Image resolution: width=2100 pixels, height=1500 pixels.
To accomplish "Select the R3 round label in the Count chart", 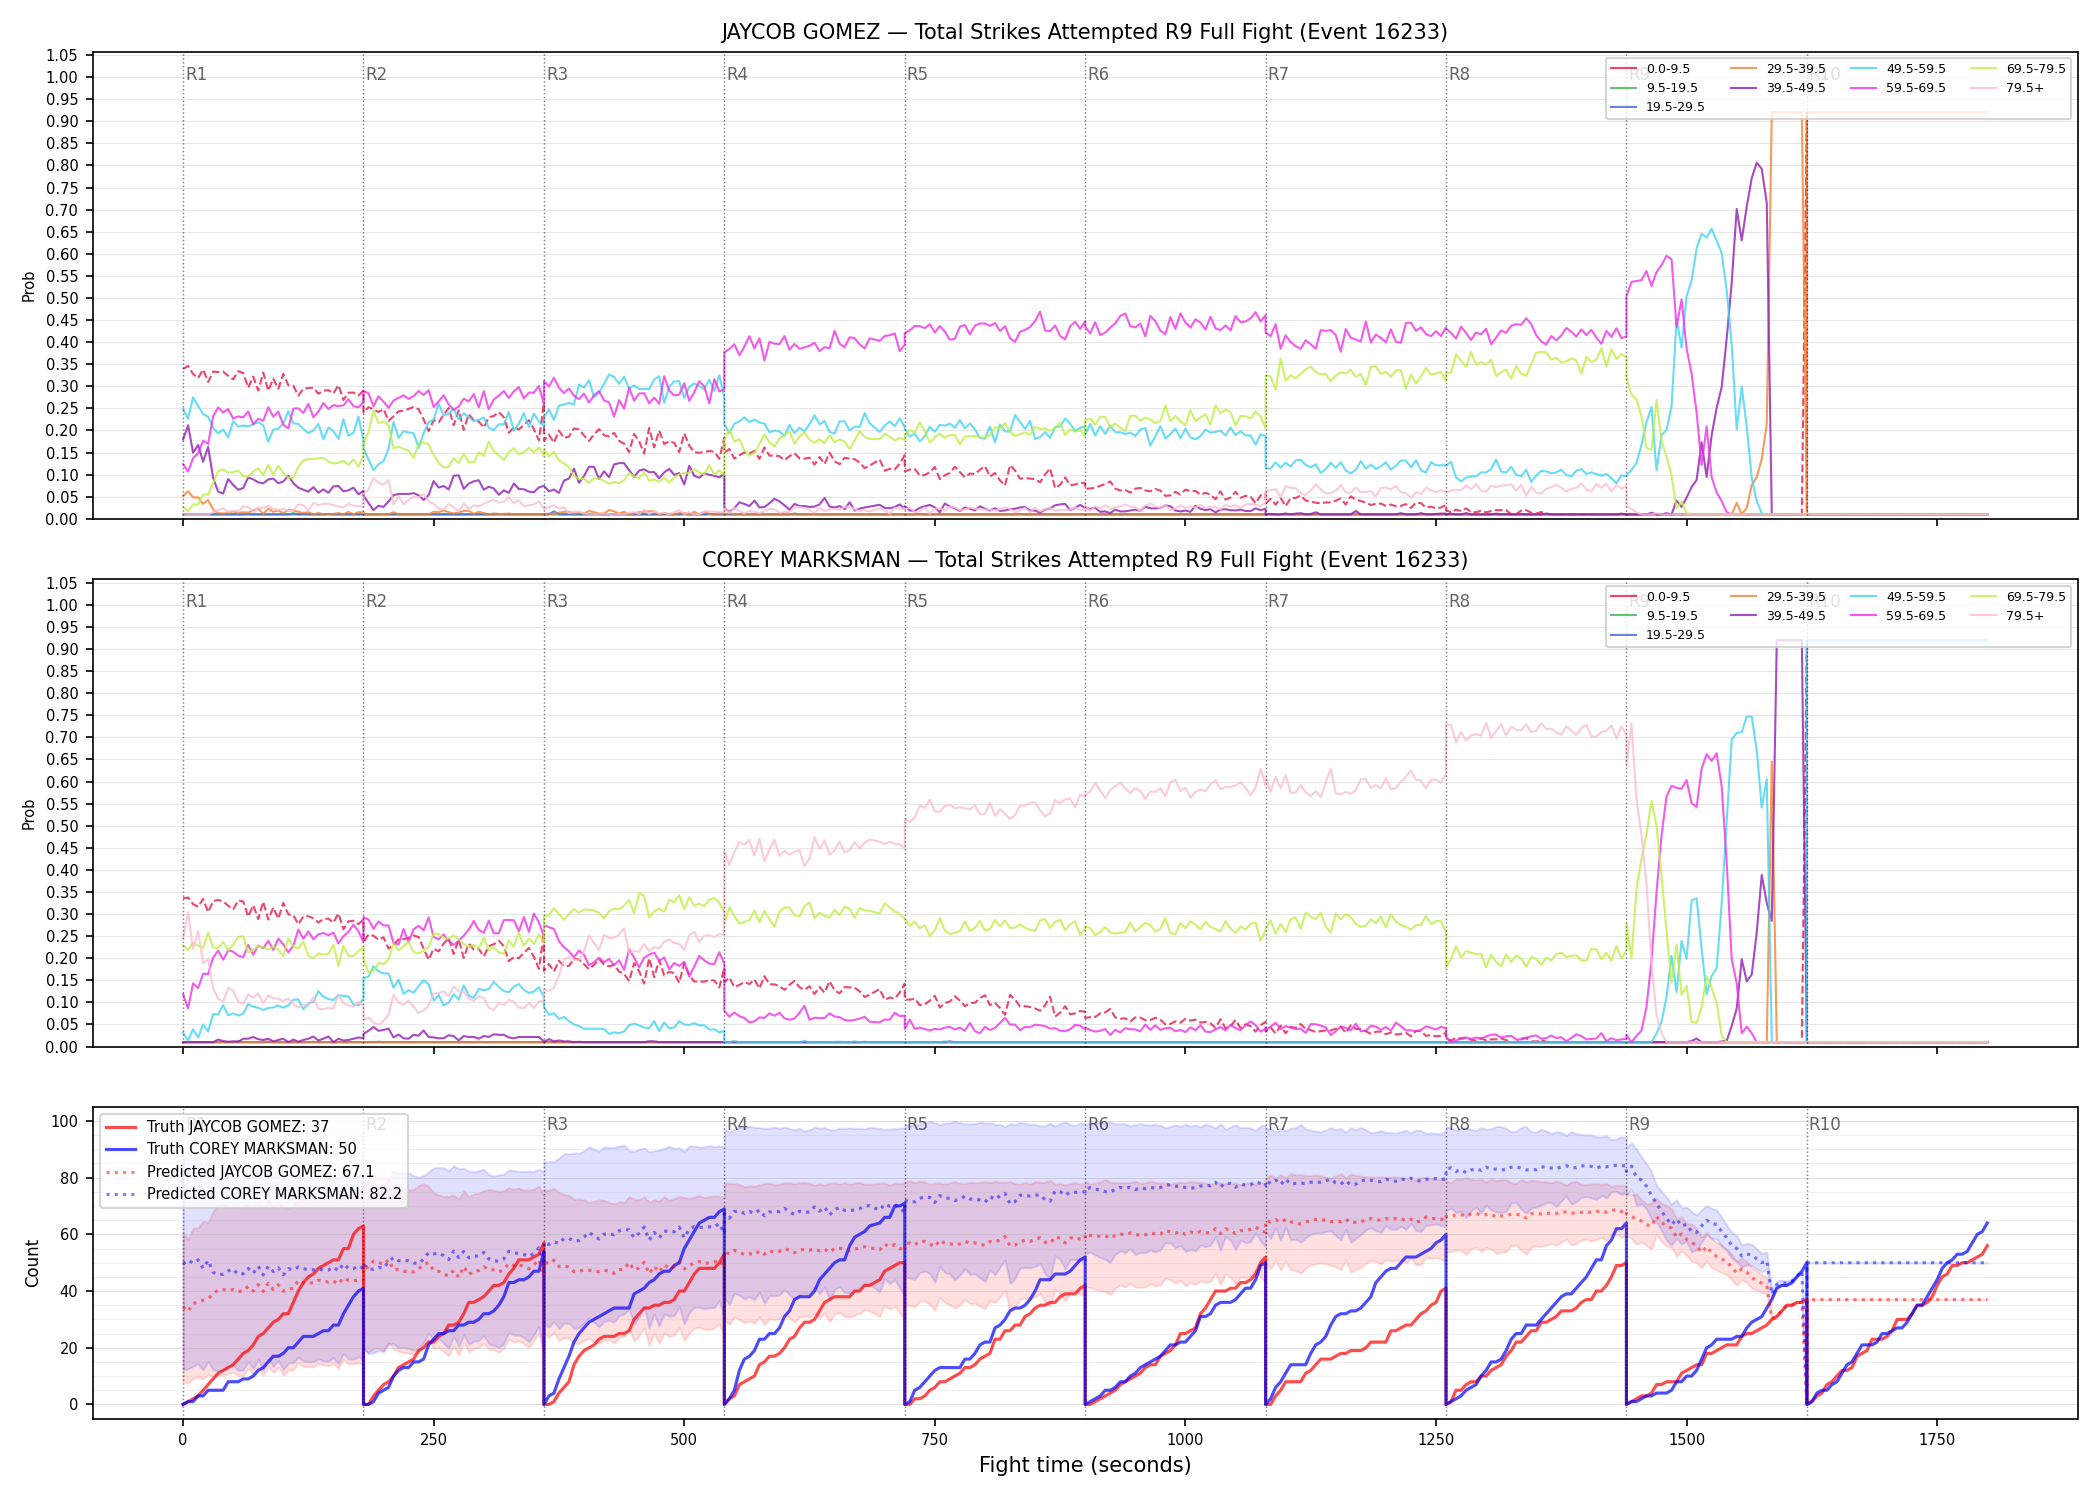I will 557,1124.
